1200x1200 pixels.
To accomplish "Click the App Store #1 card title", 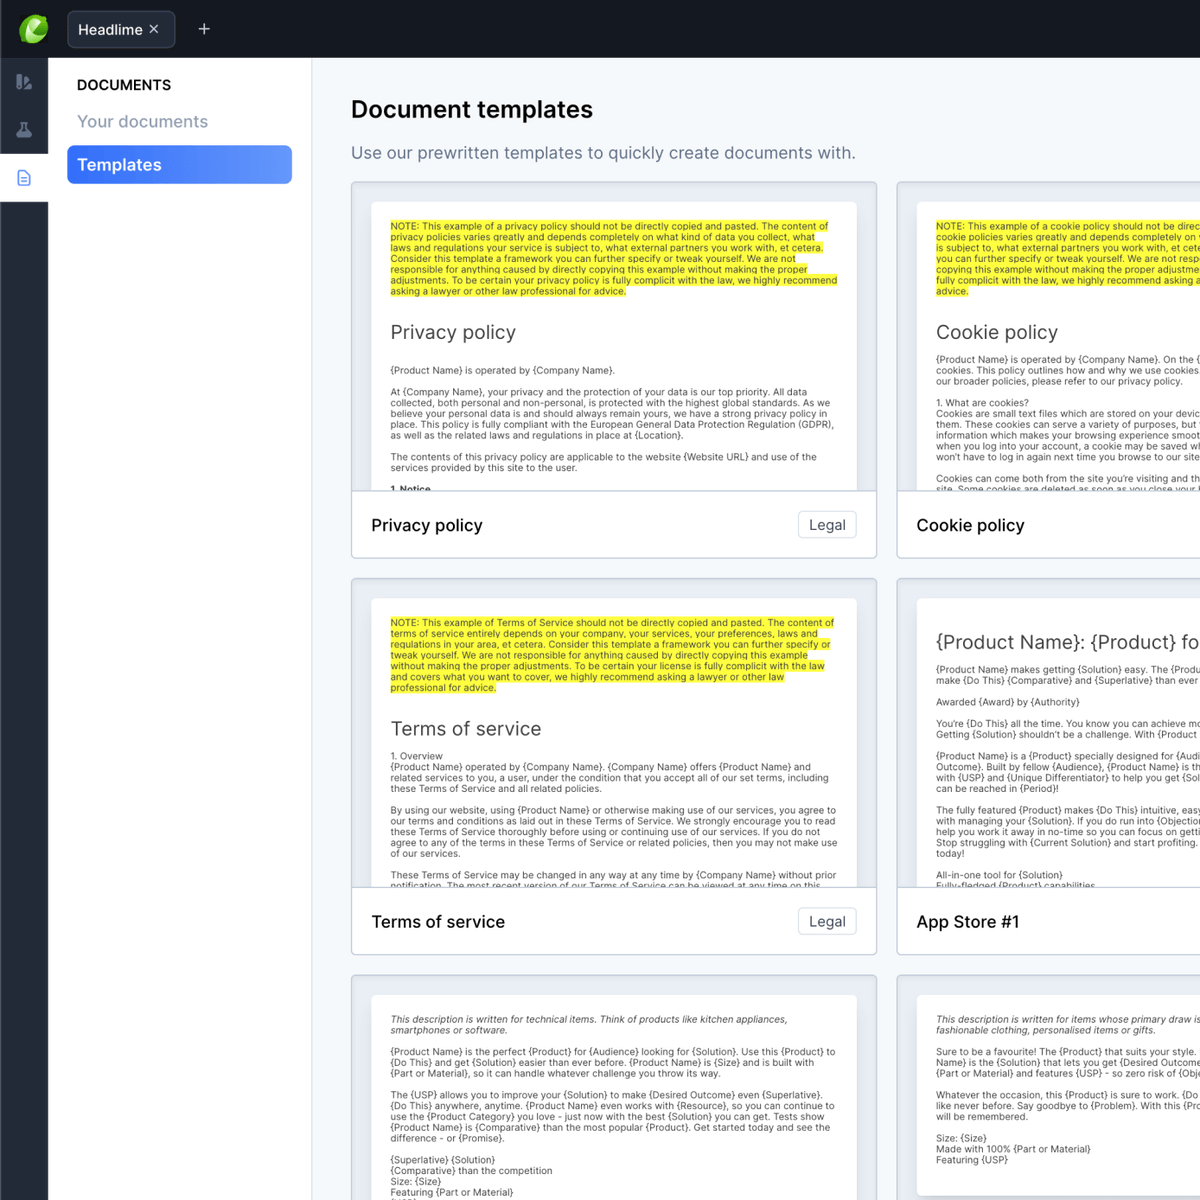I will [x=968, y=922].
